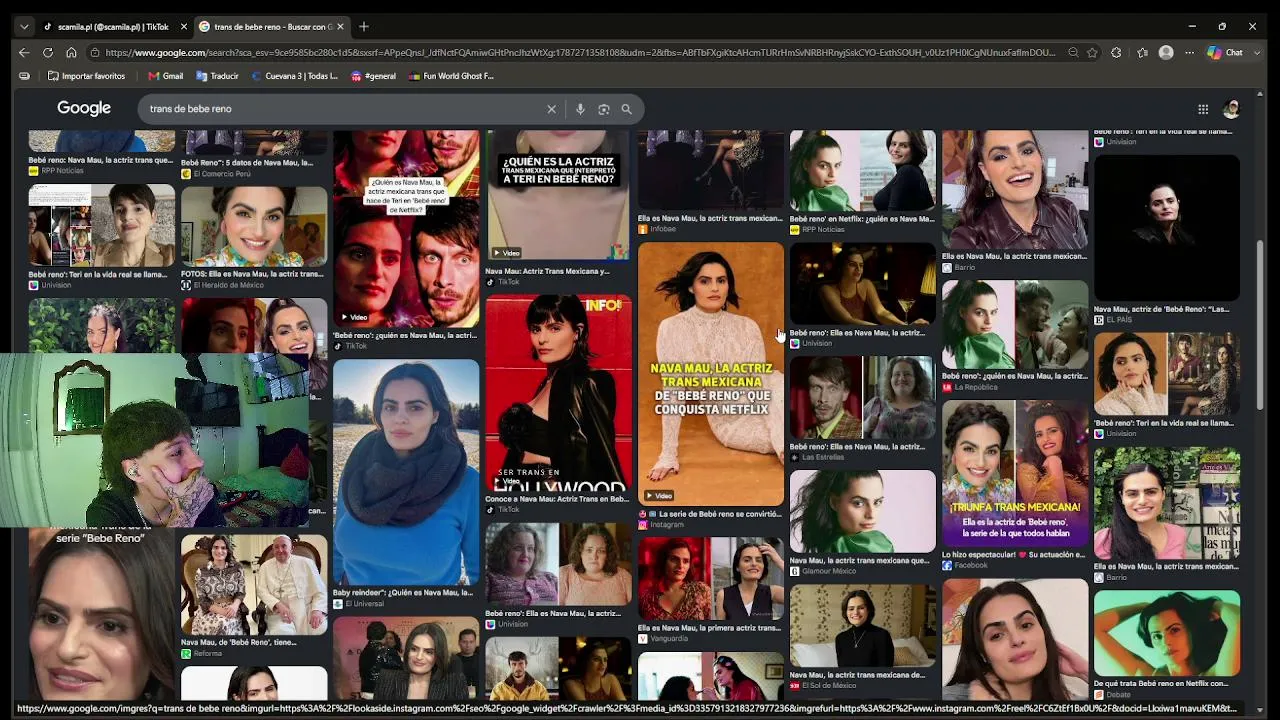Open caption 'Conoce a Nava Mau: Actriz Trans en Beb...'
The height and width of the screenshot is (720, 1280).
tap(557, 498)
